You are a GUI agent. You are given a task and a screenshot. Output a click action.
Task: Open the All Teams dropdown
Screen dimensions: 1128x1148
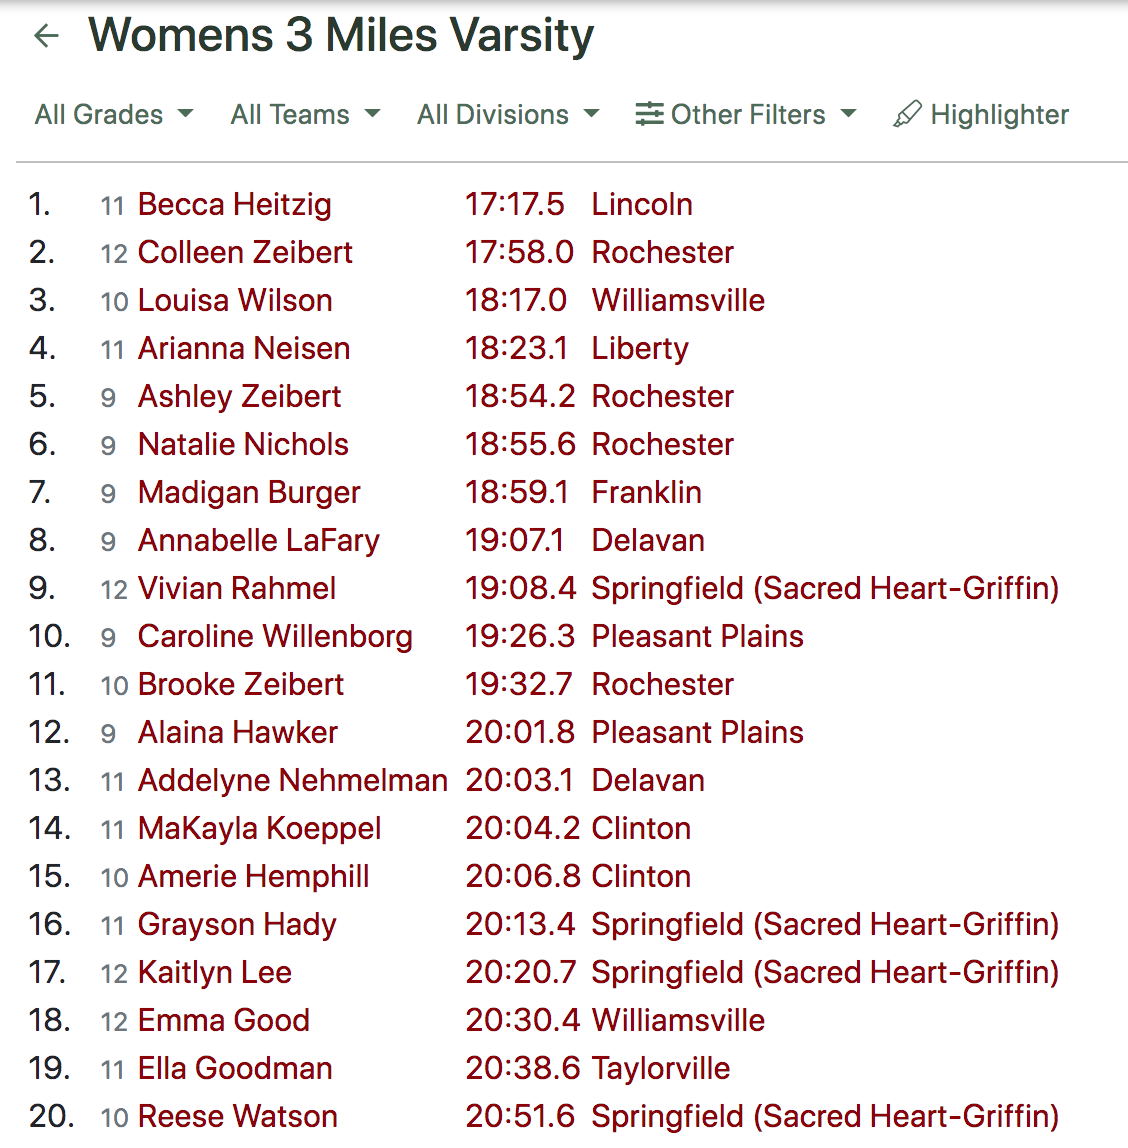click(x=305, y=114)
